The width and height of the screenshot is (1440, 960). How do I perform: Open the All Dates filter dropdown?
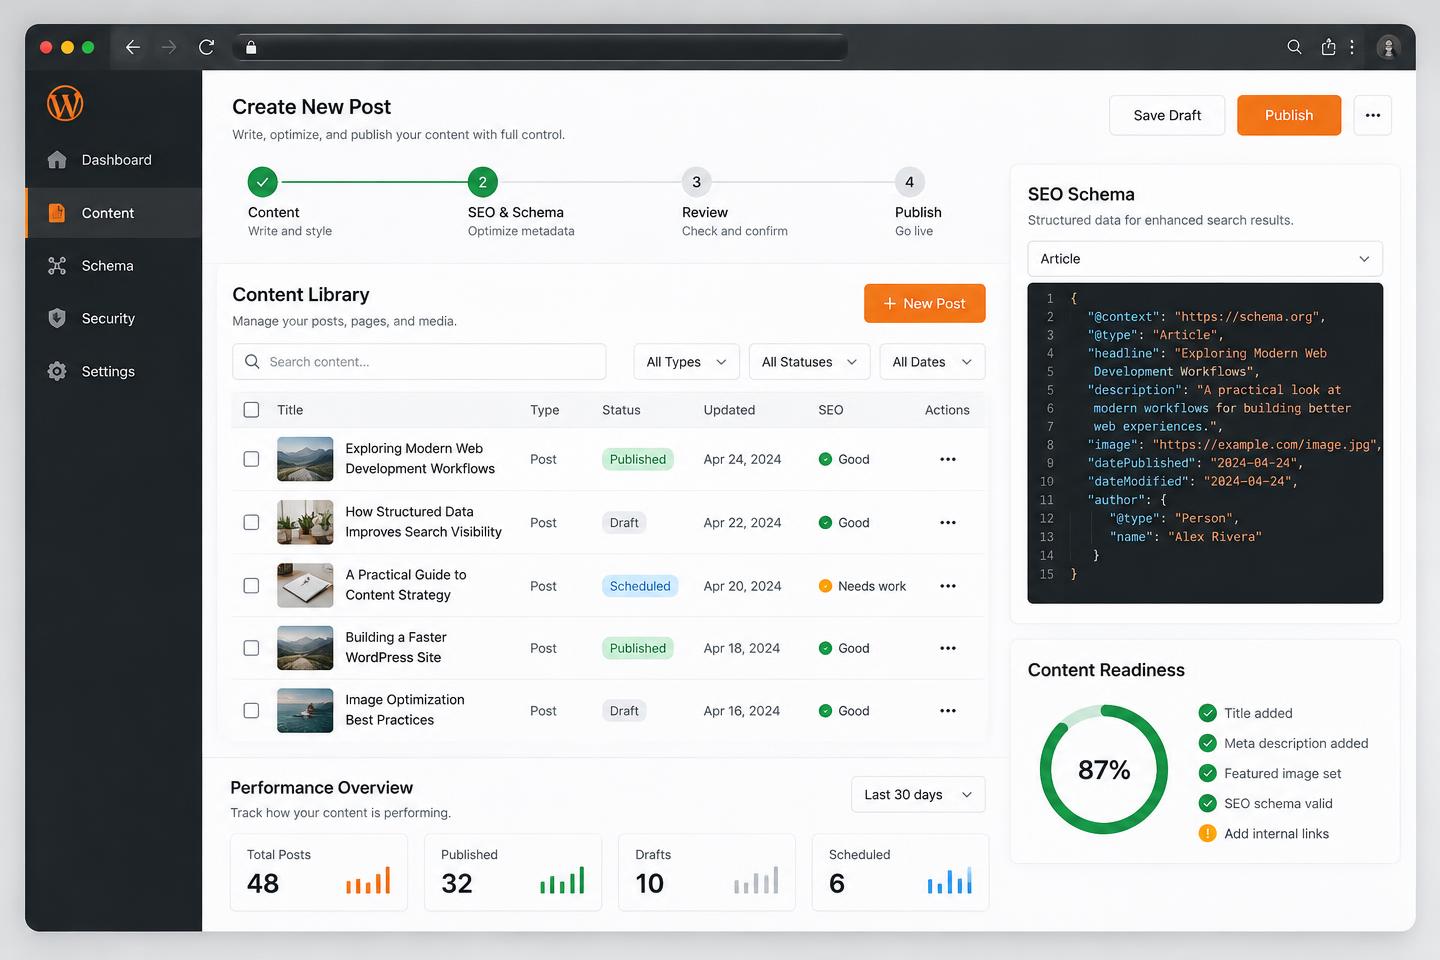(932, 362)
